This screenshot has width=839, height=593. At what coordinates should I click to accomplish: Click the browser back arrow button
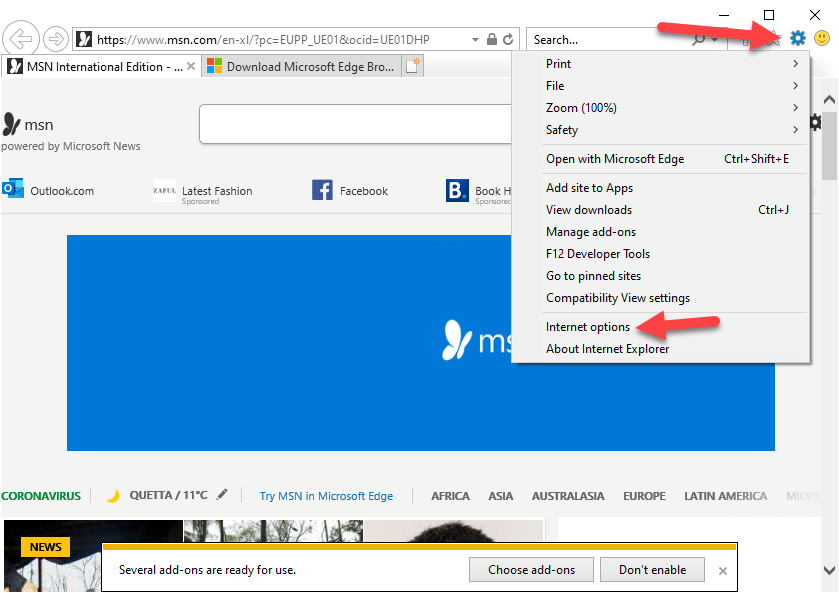point(20,39)
